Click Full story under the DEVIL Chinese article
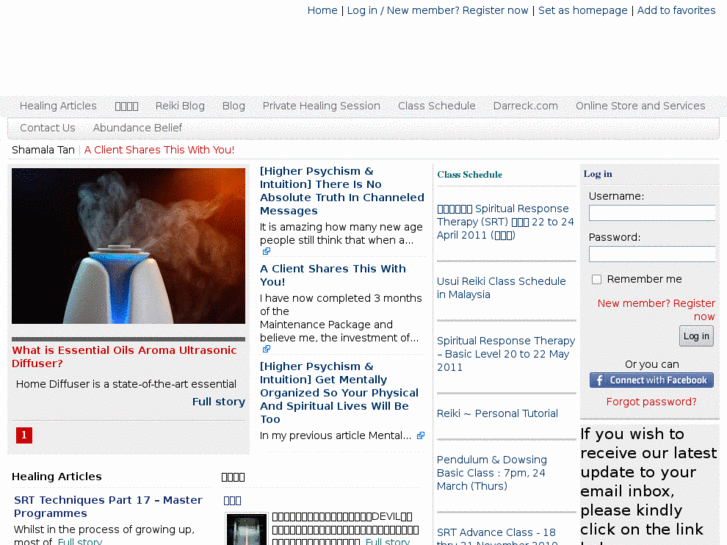This screenshot has width=727, height=545. [x=388, y=541]
